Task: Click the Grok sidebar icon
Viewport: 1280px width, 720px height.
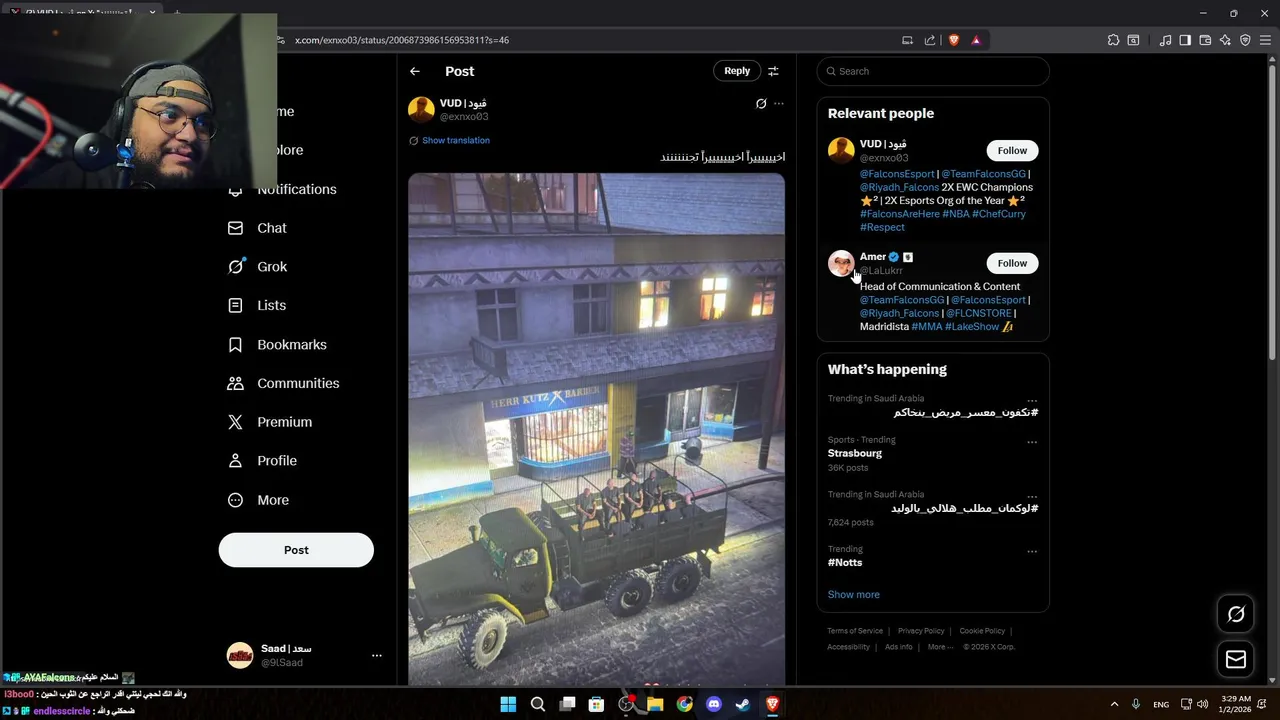Action: tap(236, 266)
